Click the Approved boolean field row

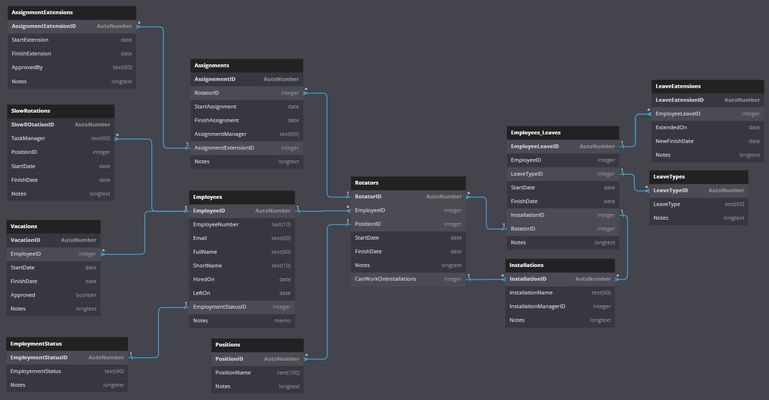53,295
